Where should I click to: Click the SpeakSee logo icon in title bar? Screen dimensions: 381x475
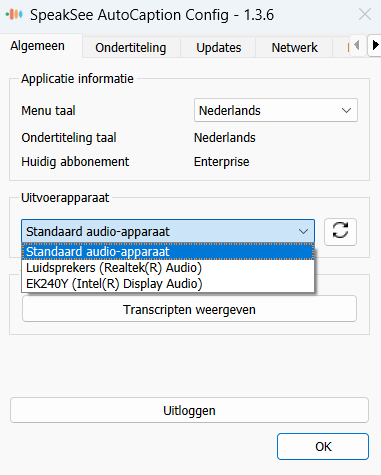coord(14,14)
